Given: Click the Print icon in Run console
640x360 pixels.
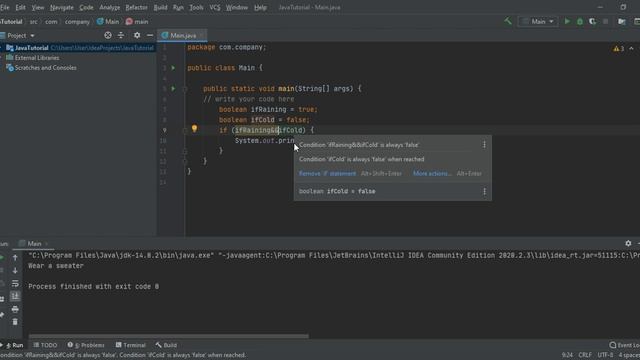Looking at the screenshot, I should pos(15,309).
